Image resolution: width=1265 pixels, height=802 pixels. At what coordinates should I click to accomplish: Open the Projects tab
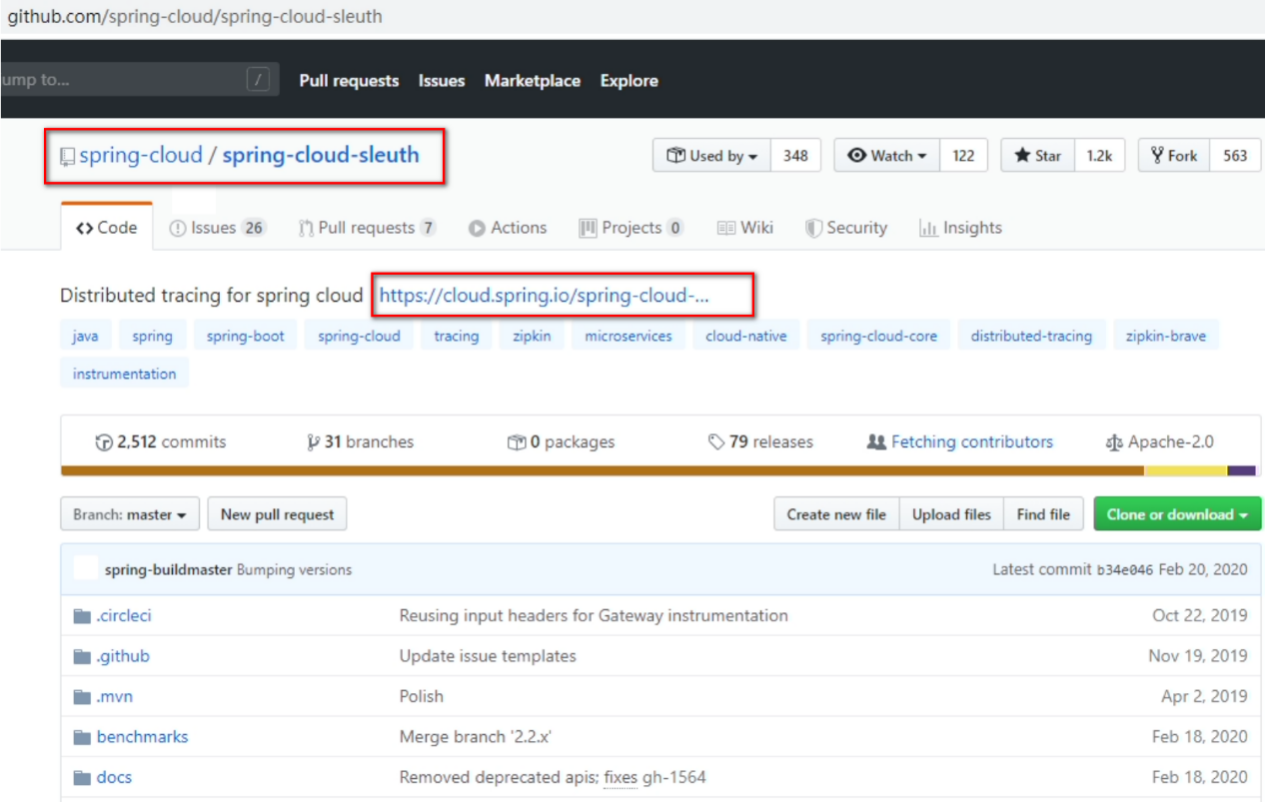tap(631, 228)
